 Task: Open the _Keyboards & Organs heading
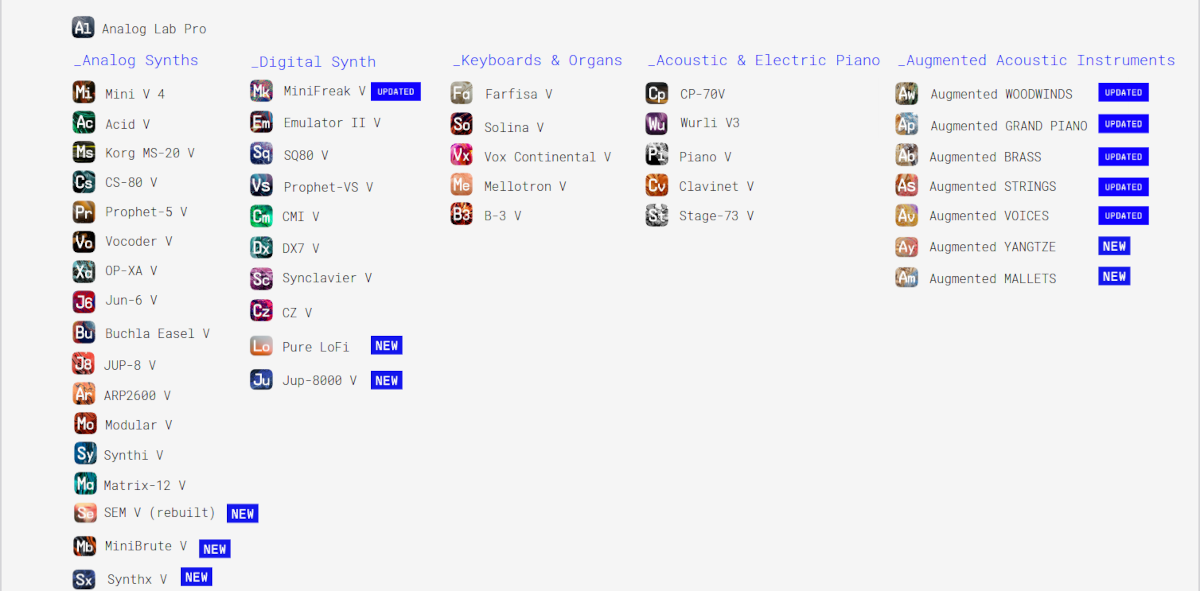(x=537, y=61)
